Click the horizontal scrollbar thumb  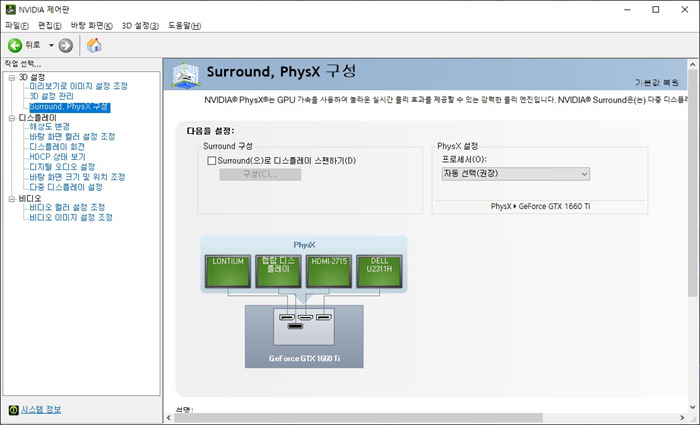pyautogui.click(x=358, y=418)
